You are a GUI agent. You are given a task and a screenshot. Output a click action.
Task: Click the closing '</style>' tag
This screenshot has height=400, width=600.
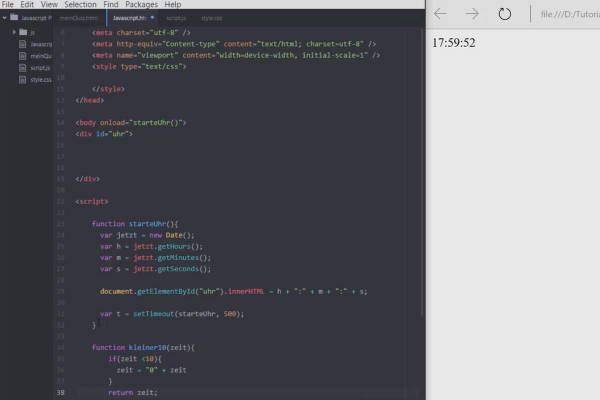(x=108, y=89)
